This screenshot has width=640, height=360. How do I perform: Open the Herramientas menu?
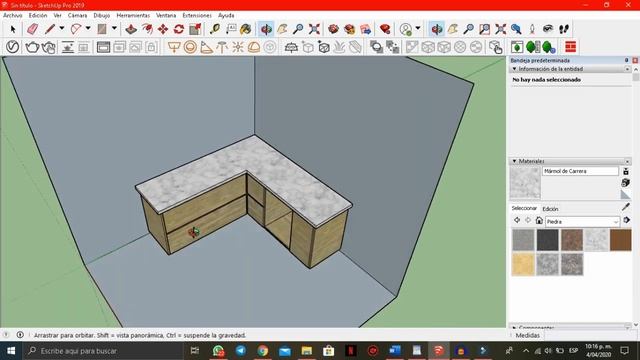click(x=133, y=15)
